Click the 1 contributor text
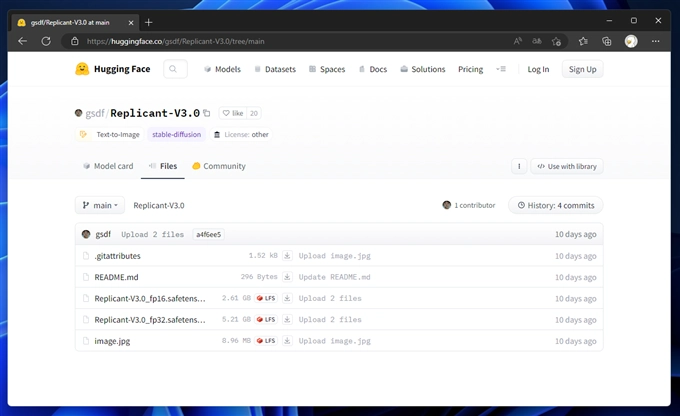680x416 pixels. pyautogui.click(x=474, y=205)
